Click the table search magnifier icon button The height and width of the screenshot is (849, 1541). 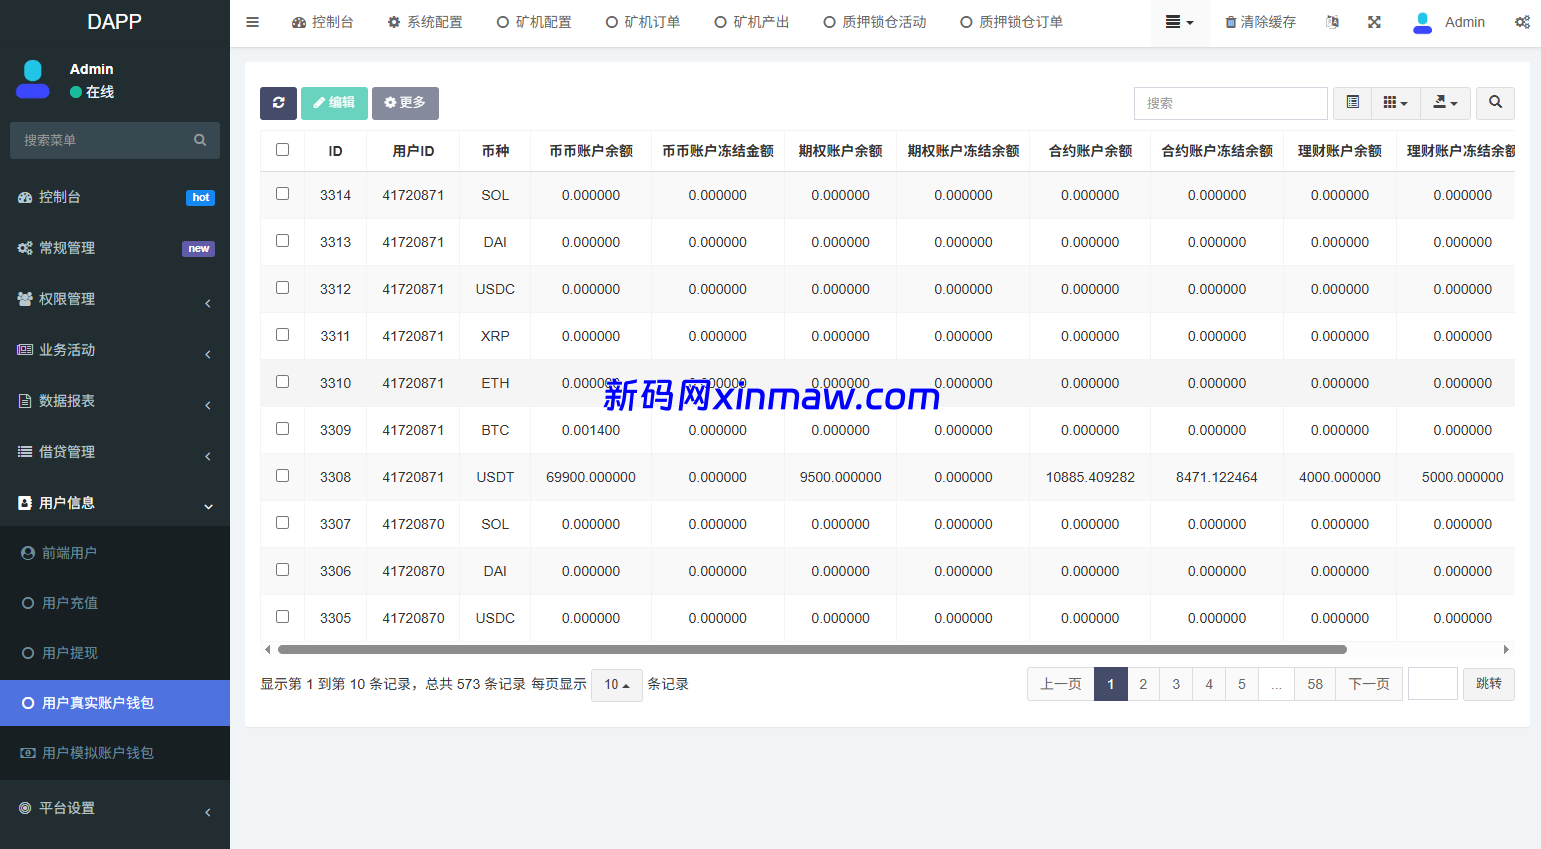(1495, 103)
